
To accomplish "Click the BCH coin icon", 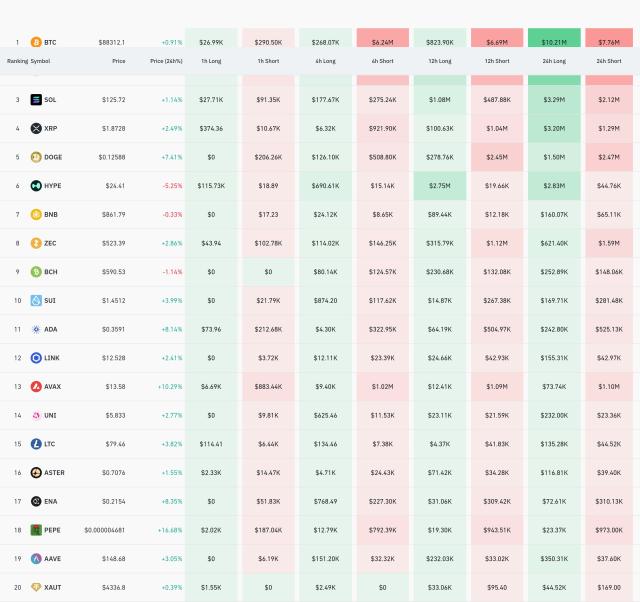I will coord(36,272).
